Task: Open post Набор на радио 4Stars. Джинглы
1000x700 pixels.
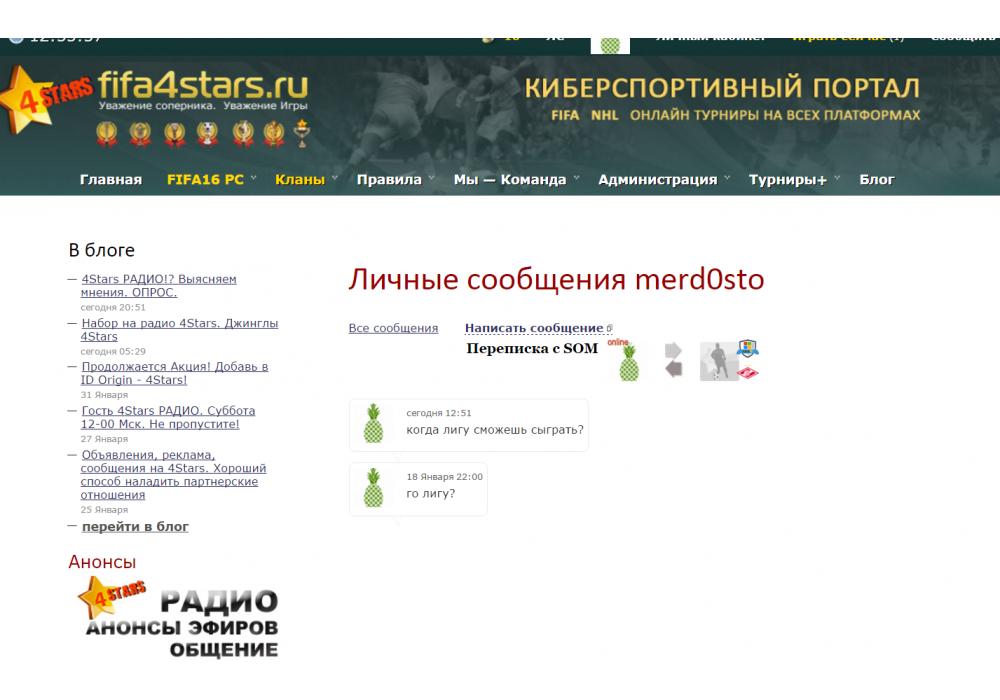Action: click(x=179, y=330)
